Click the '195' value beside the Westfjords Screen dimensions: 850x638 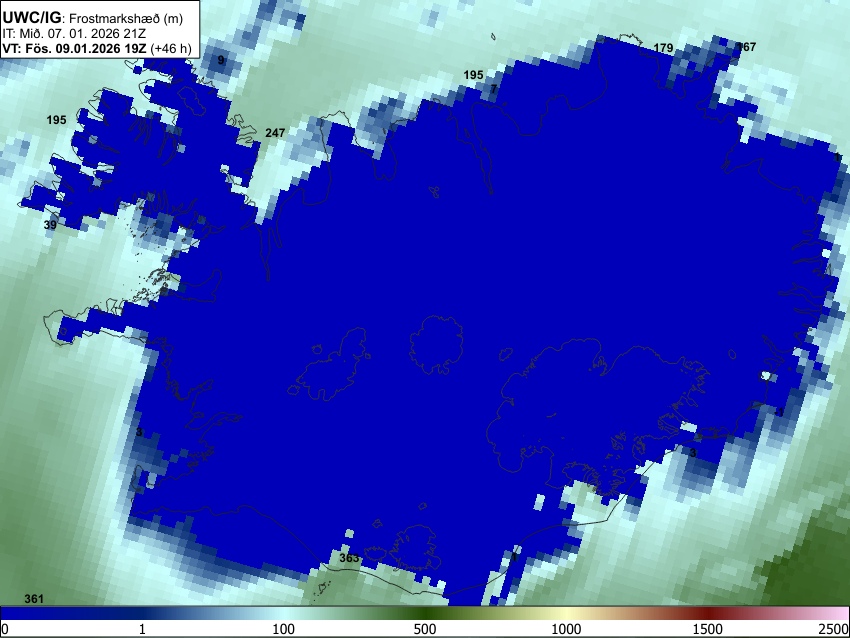[x=56, y=120]
